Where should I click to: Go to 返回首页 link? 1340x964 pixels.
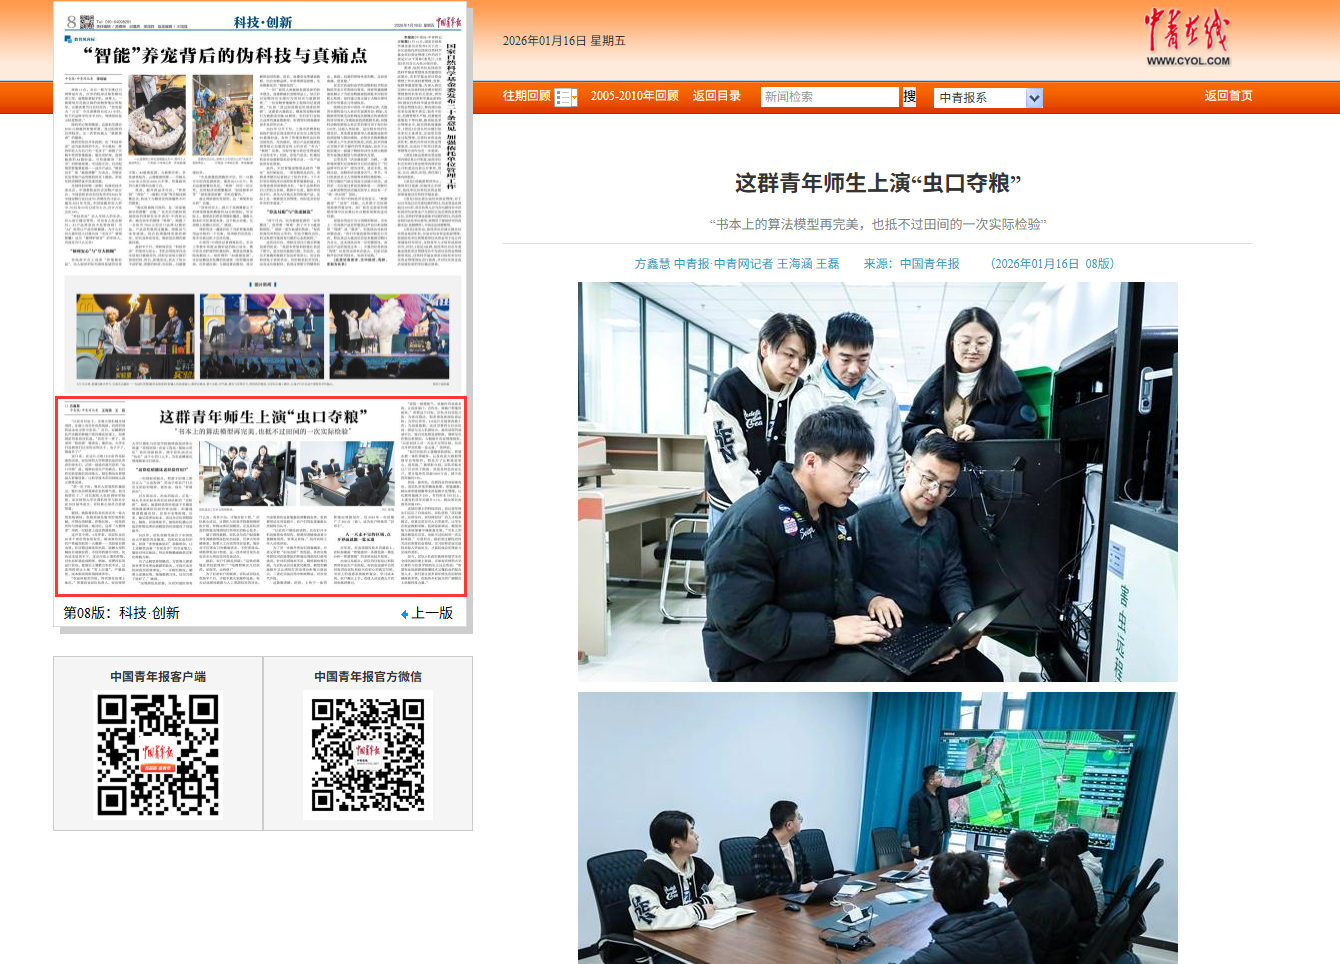pos(1228,96)
